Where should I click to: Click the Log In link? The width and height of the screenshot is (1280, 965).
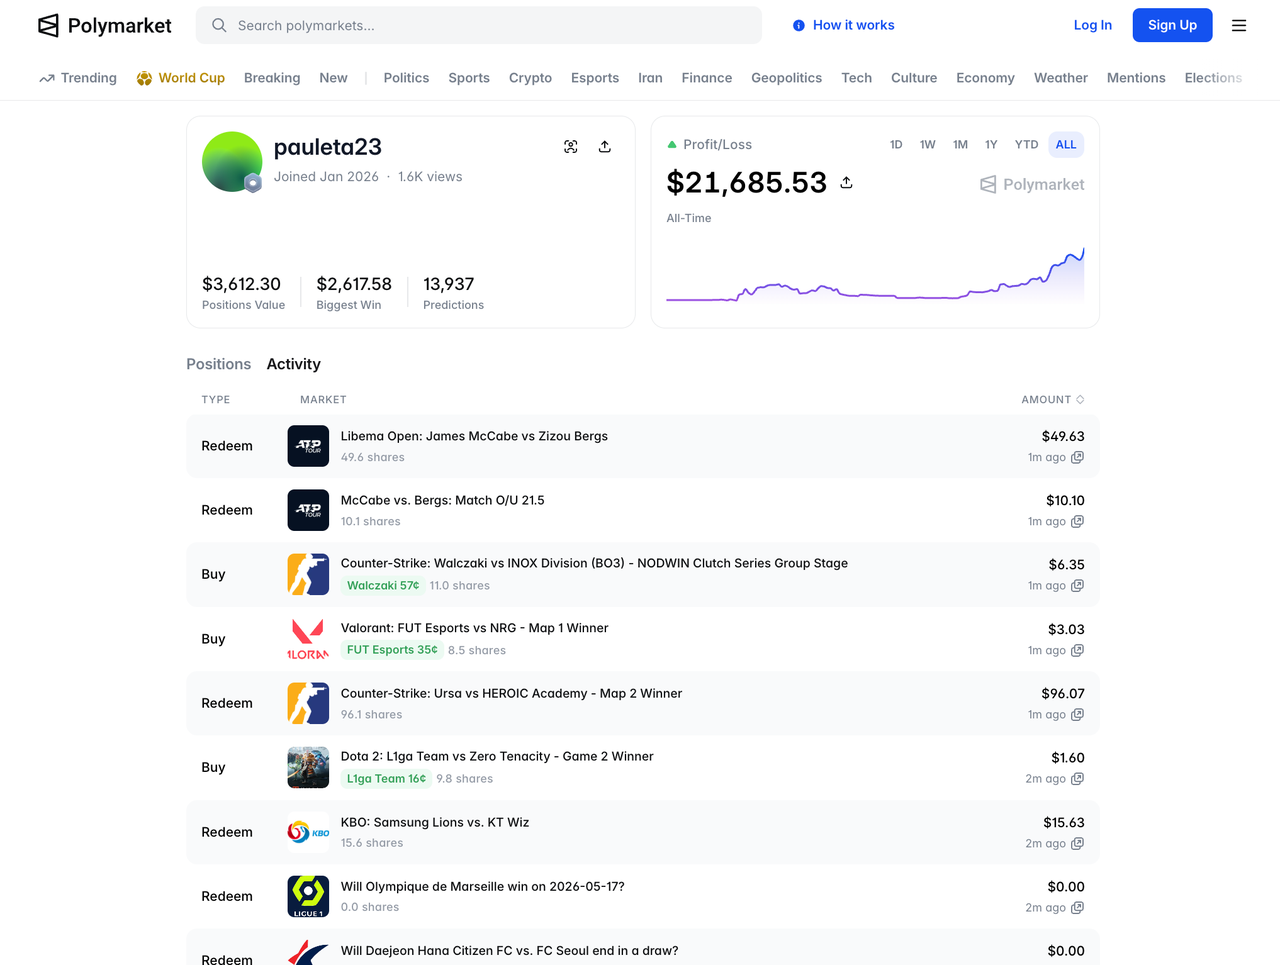click(1093, 25)
